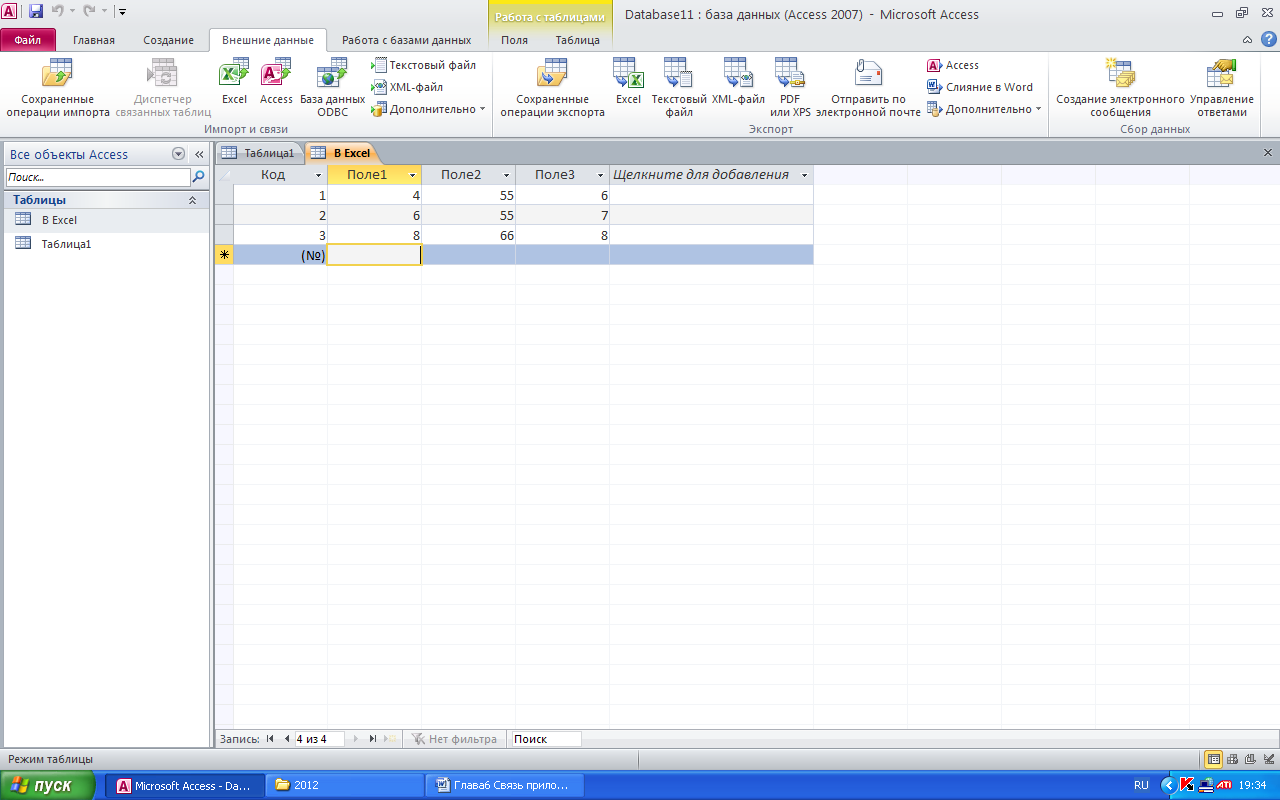Open Управление ответами
Image resolution: width=1280 pixels, height=800 pixels.
pyautogui.click(x=1221, y=88)
